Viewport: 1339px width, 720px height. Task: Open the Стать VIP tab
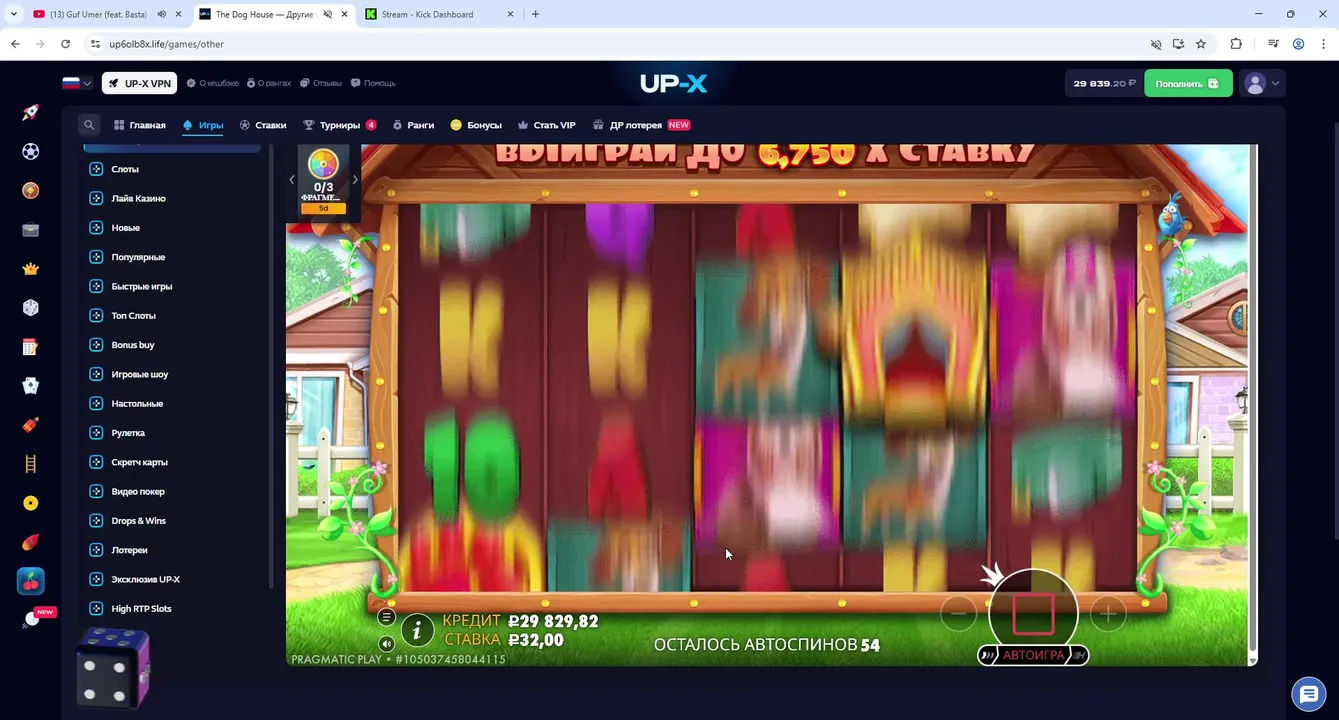[546, 125]
